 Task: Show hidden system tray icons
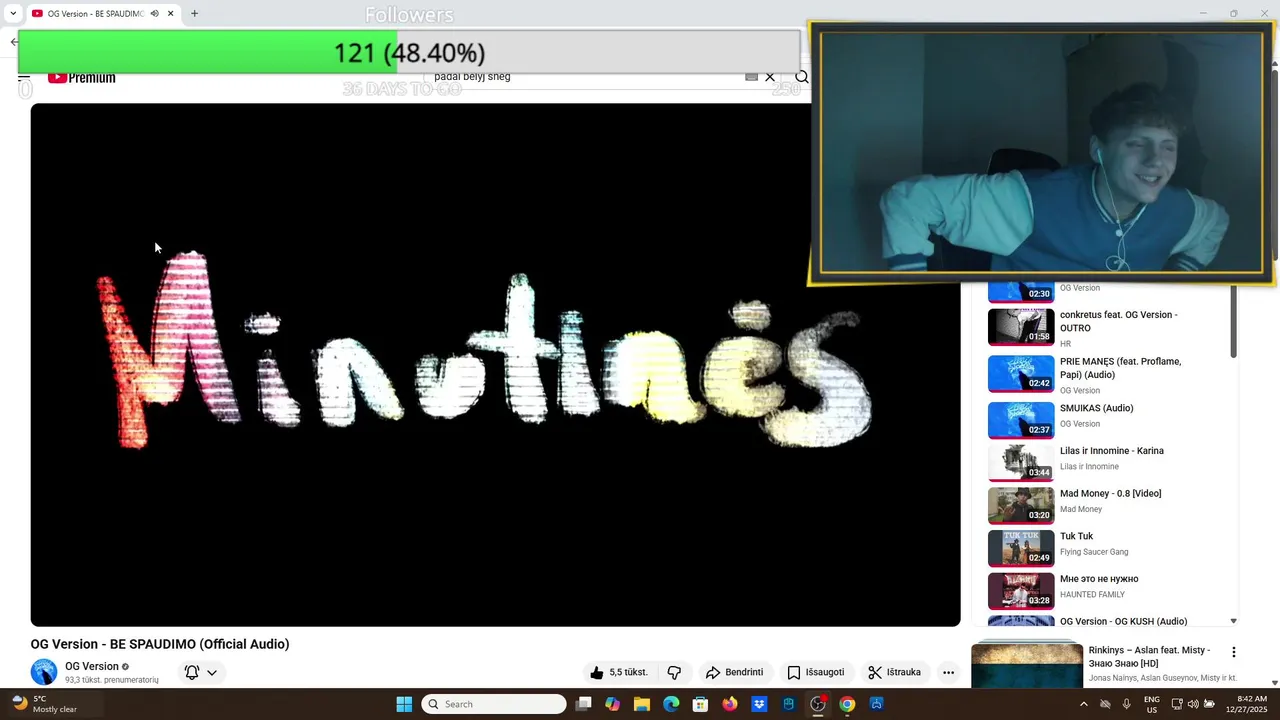pos(1084,704)
